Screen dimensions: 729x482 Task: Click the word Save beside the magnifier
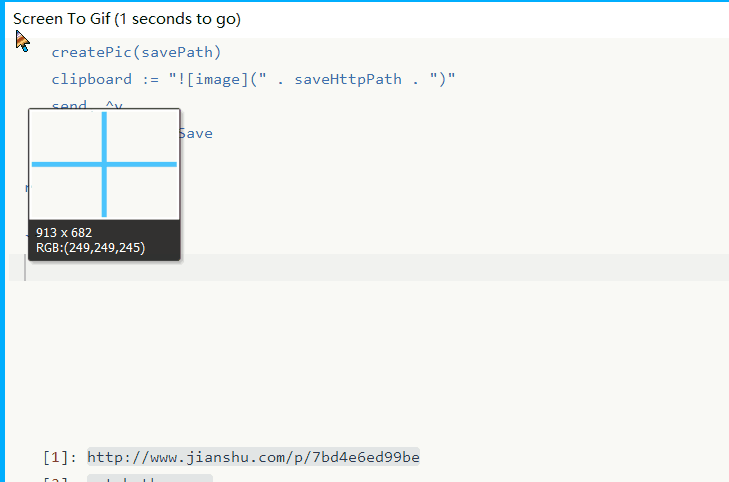point(195,133)
